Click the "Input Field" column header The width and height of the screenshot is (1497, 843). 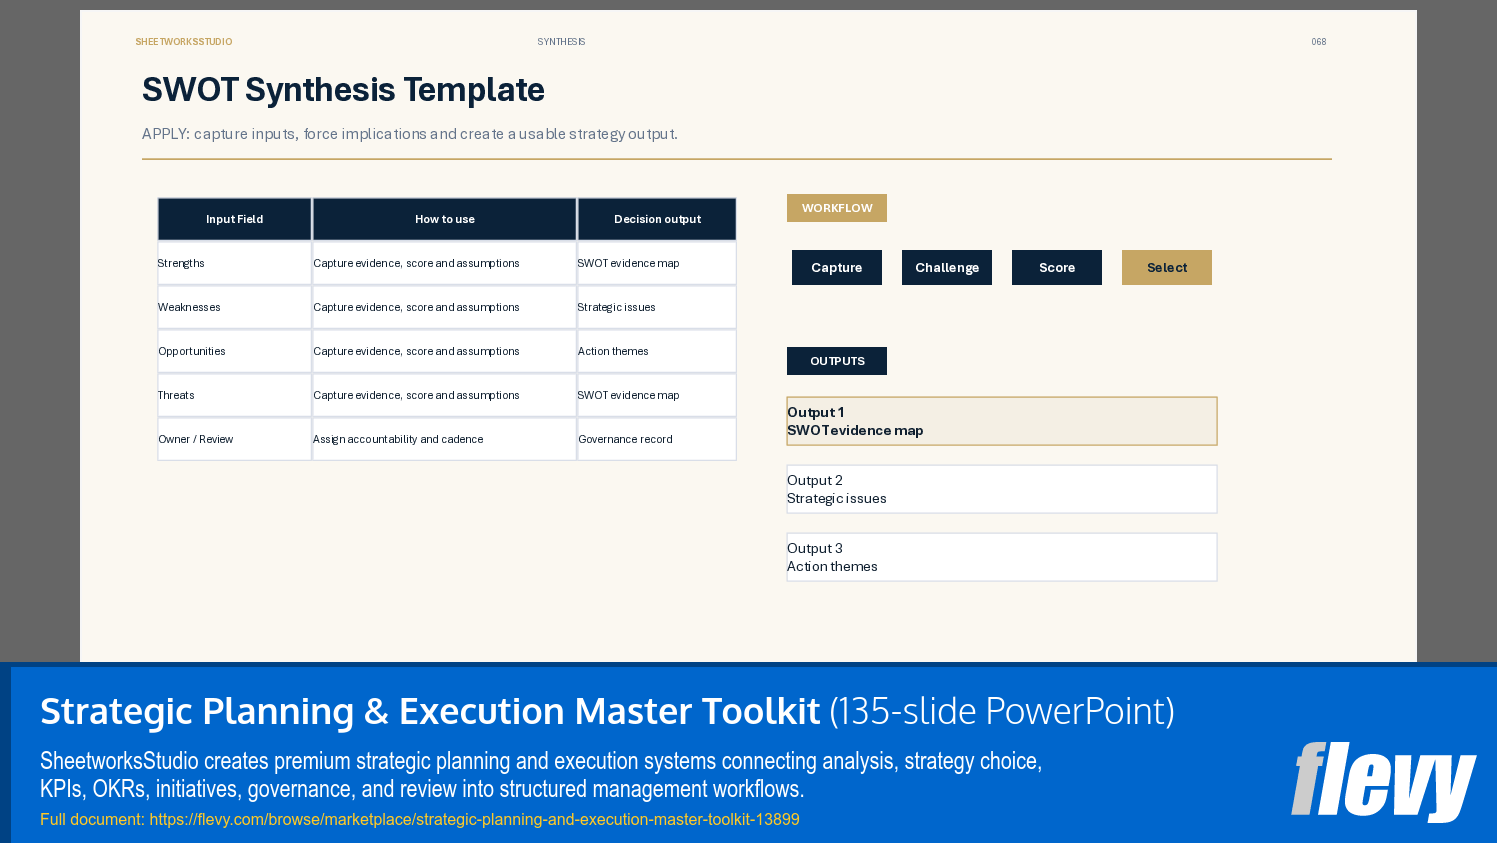(x=235, y=219)
